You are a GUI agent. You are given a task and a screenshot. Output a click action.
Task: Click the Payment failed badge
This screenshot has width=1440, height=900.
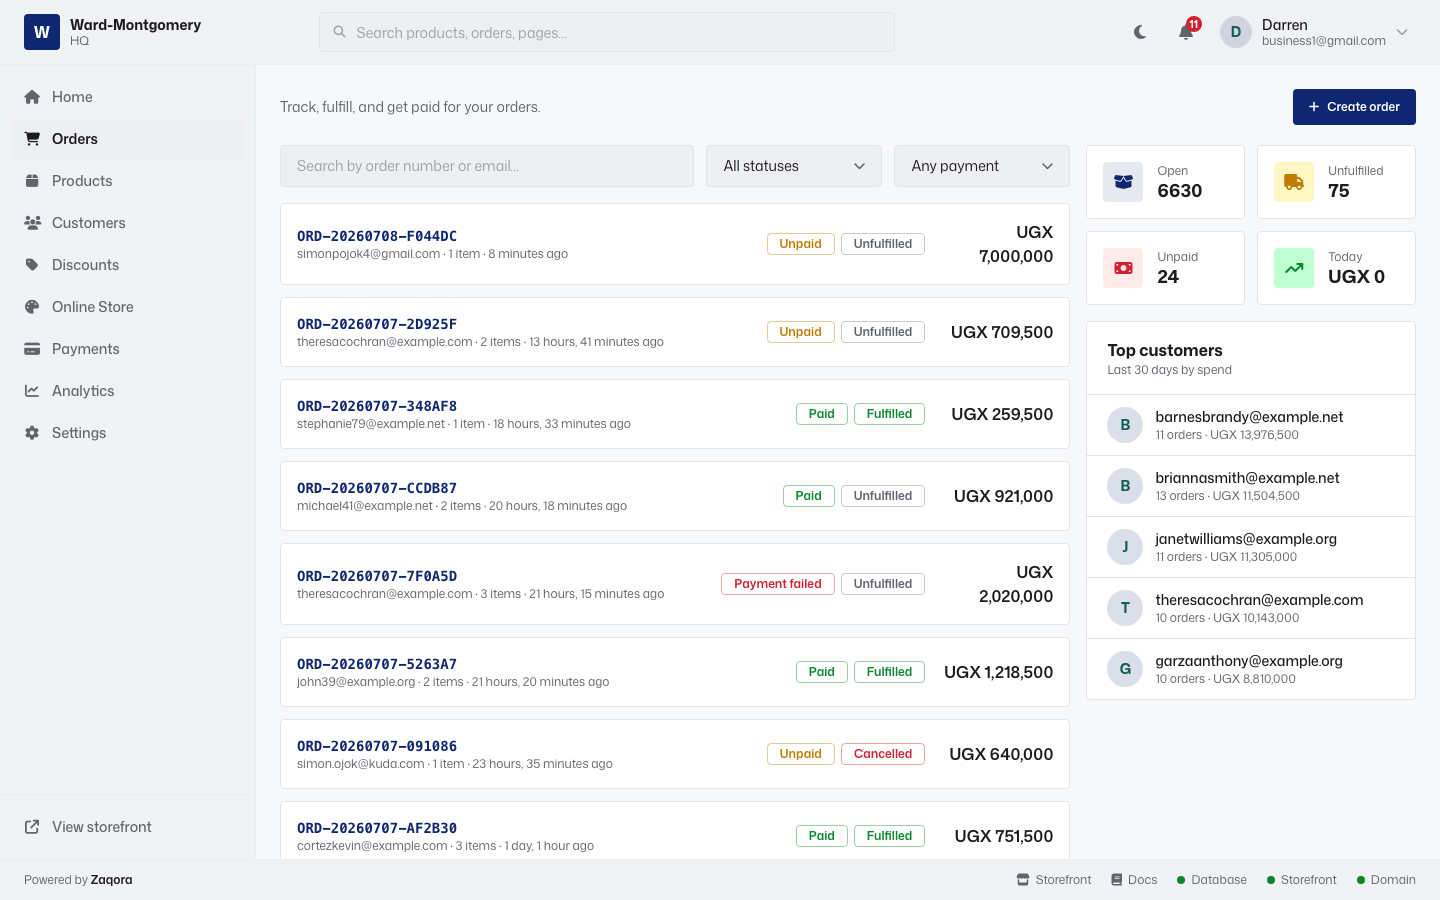coord(778,584)
